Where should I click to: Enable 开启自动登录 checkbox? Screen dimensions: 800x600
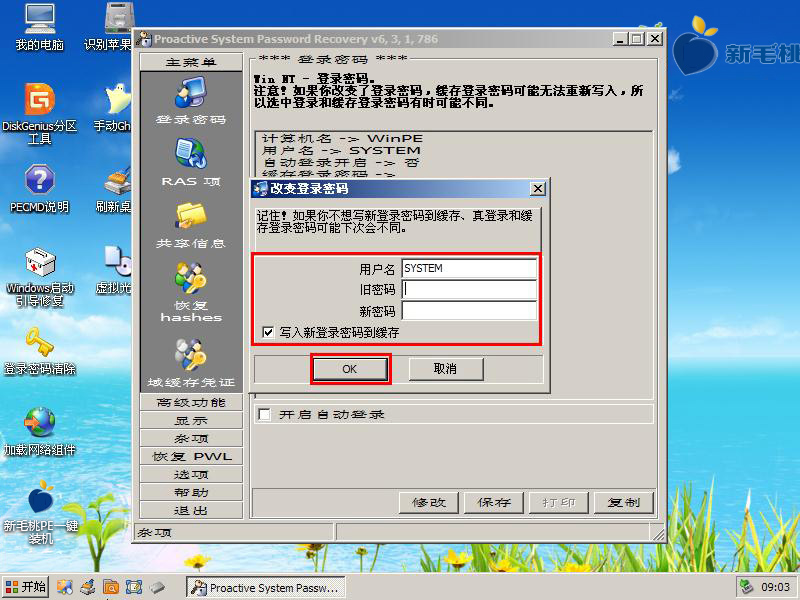coord(264,414)
